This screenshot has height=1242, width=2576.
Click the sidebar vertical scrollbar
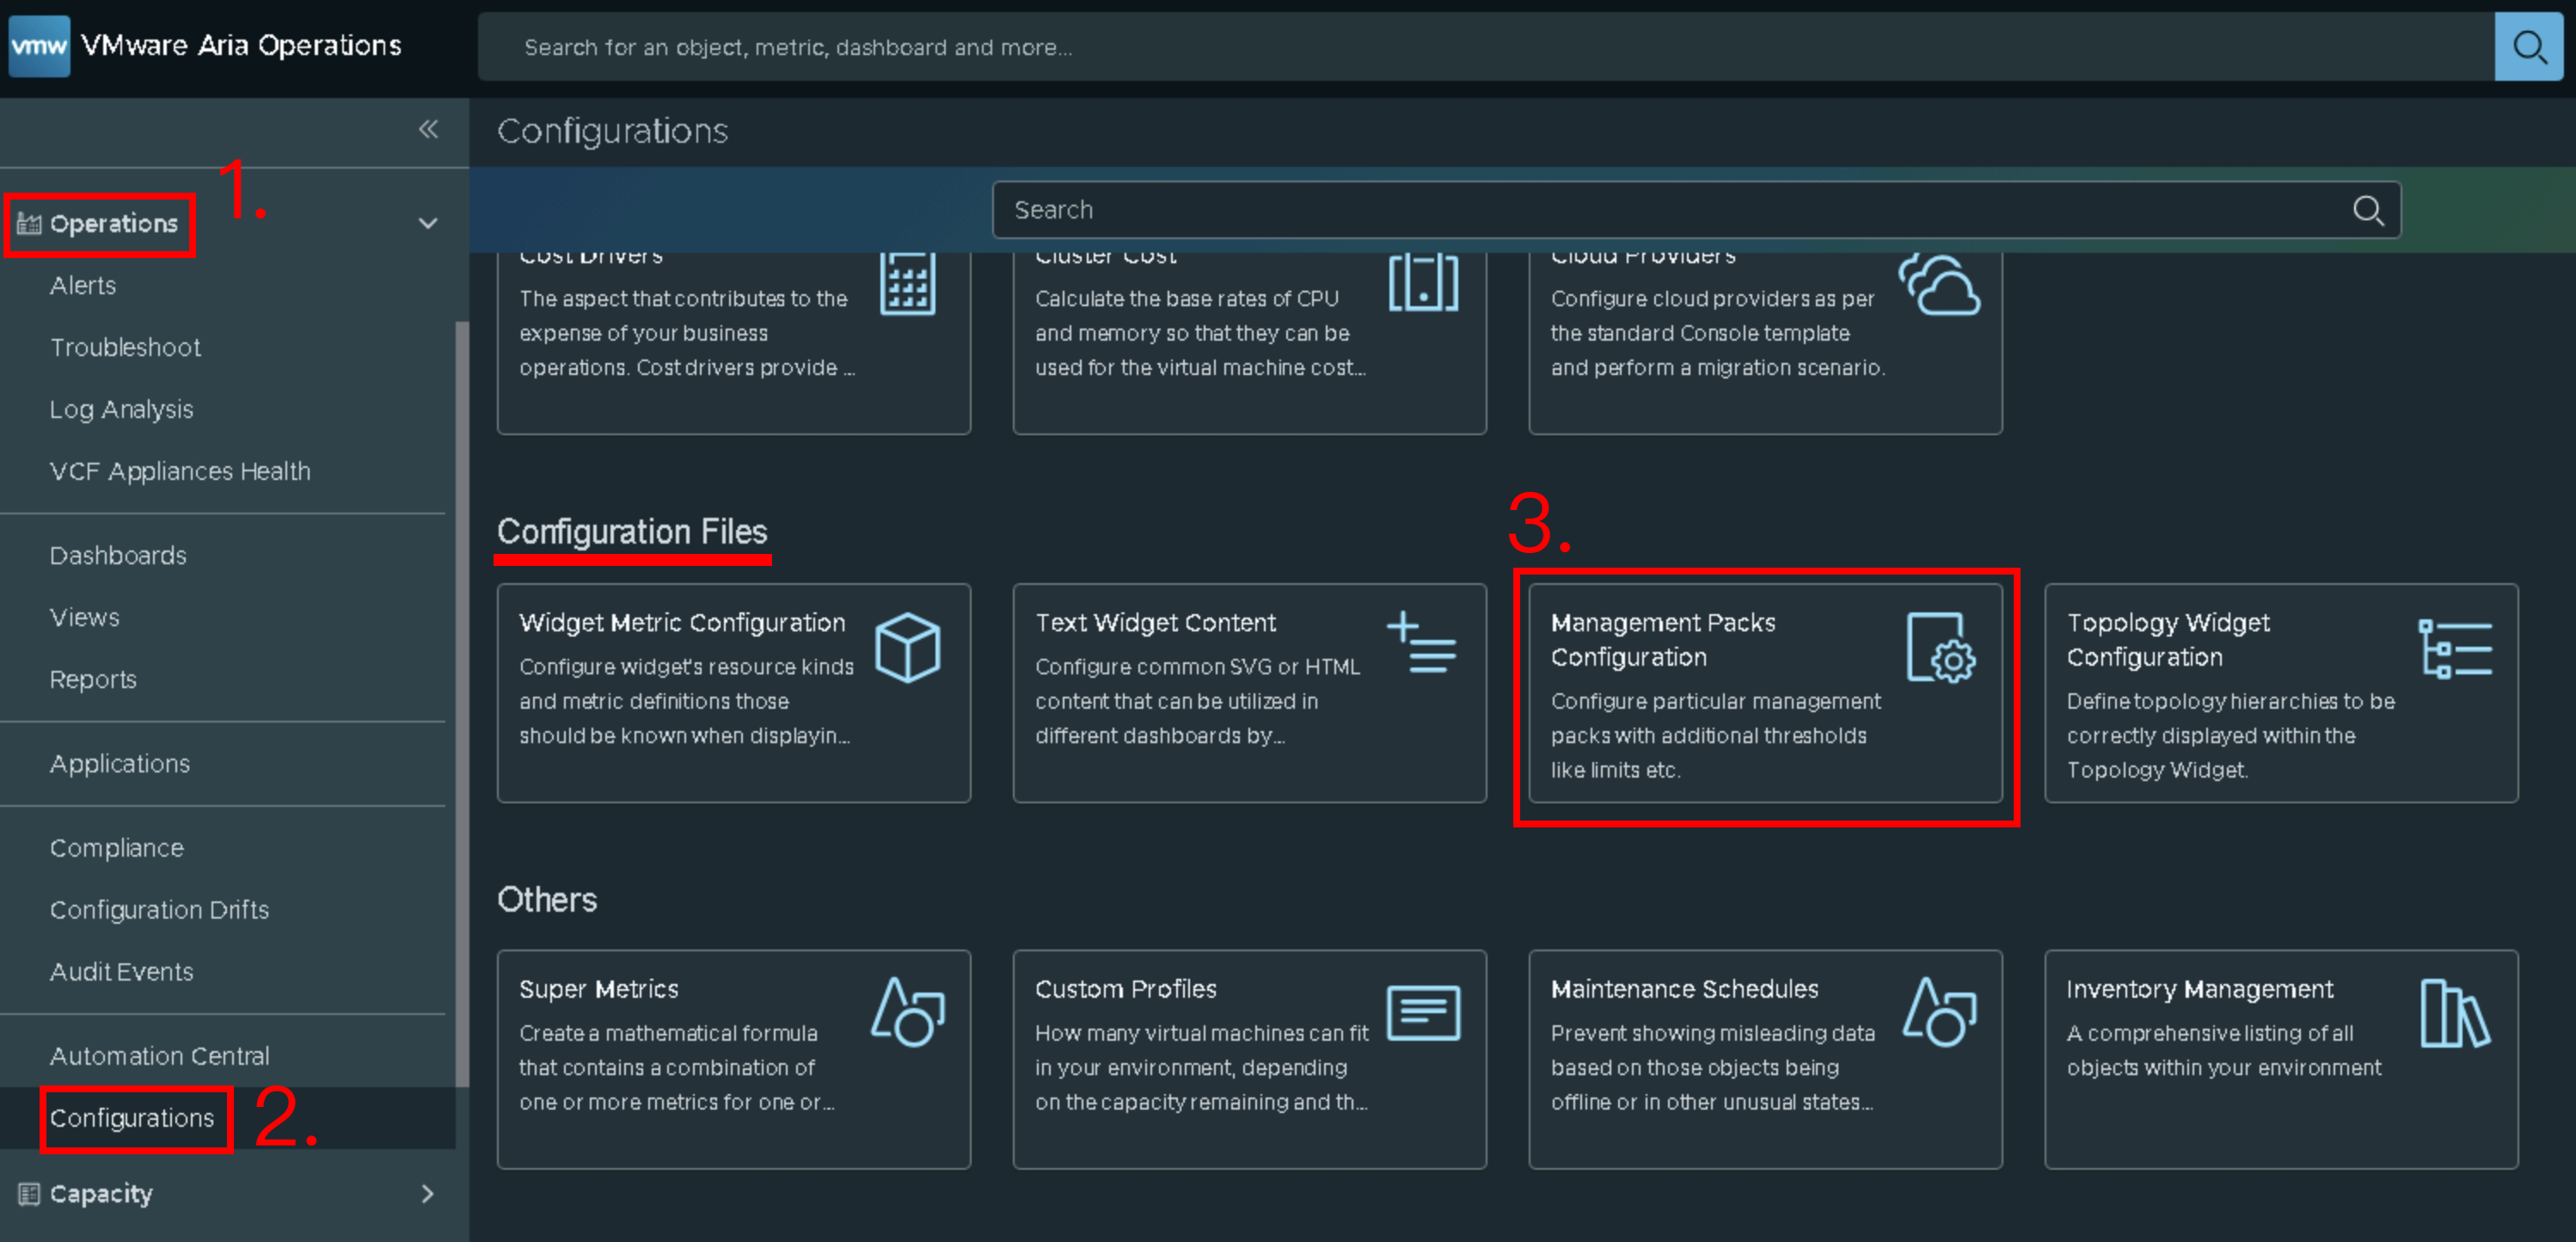(462, 704)
